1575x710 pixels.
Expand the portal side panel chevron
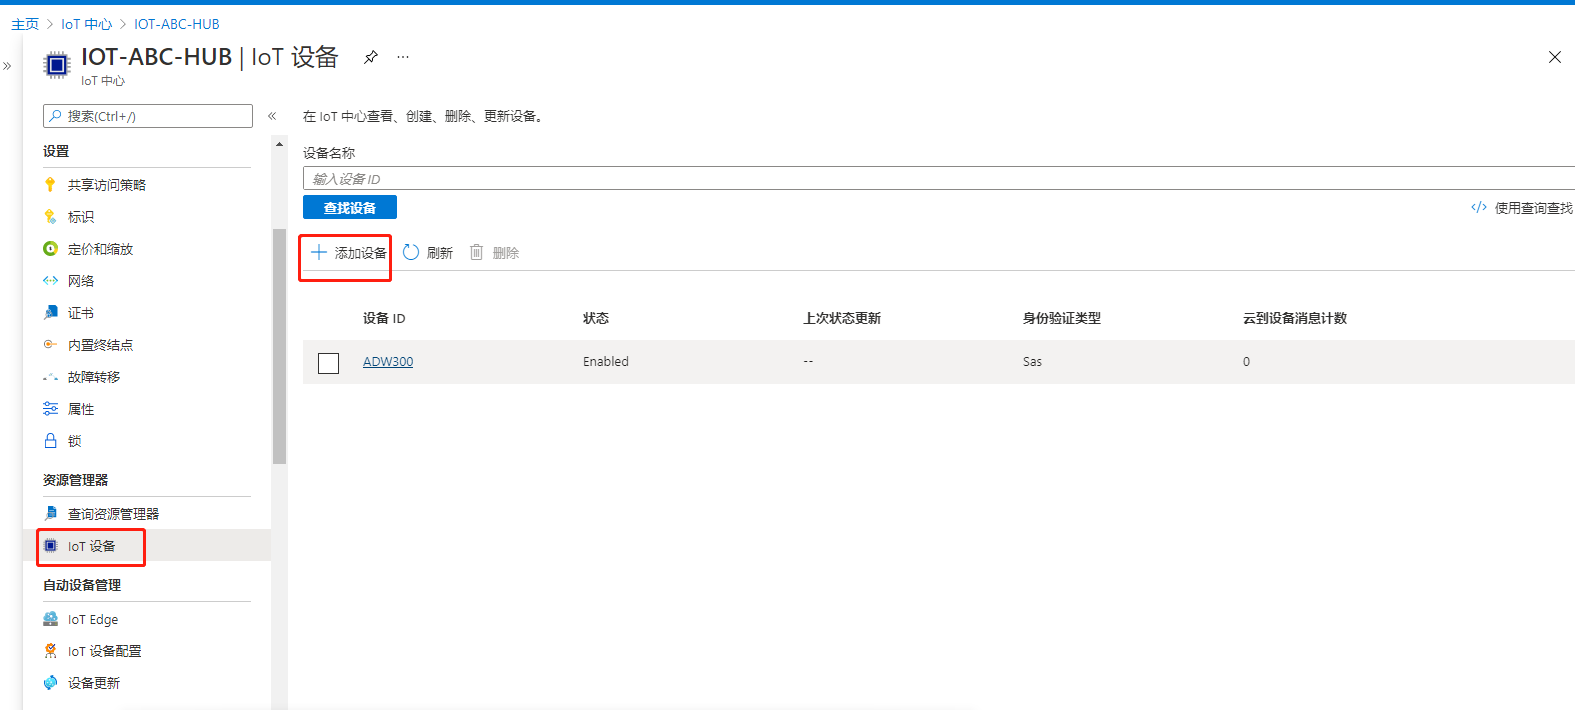[7, 66]
